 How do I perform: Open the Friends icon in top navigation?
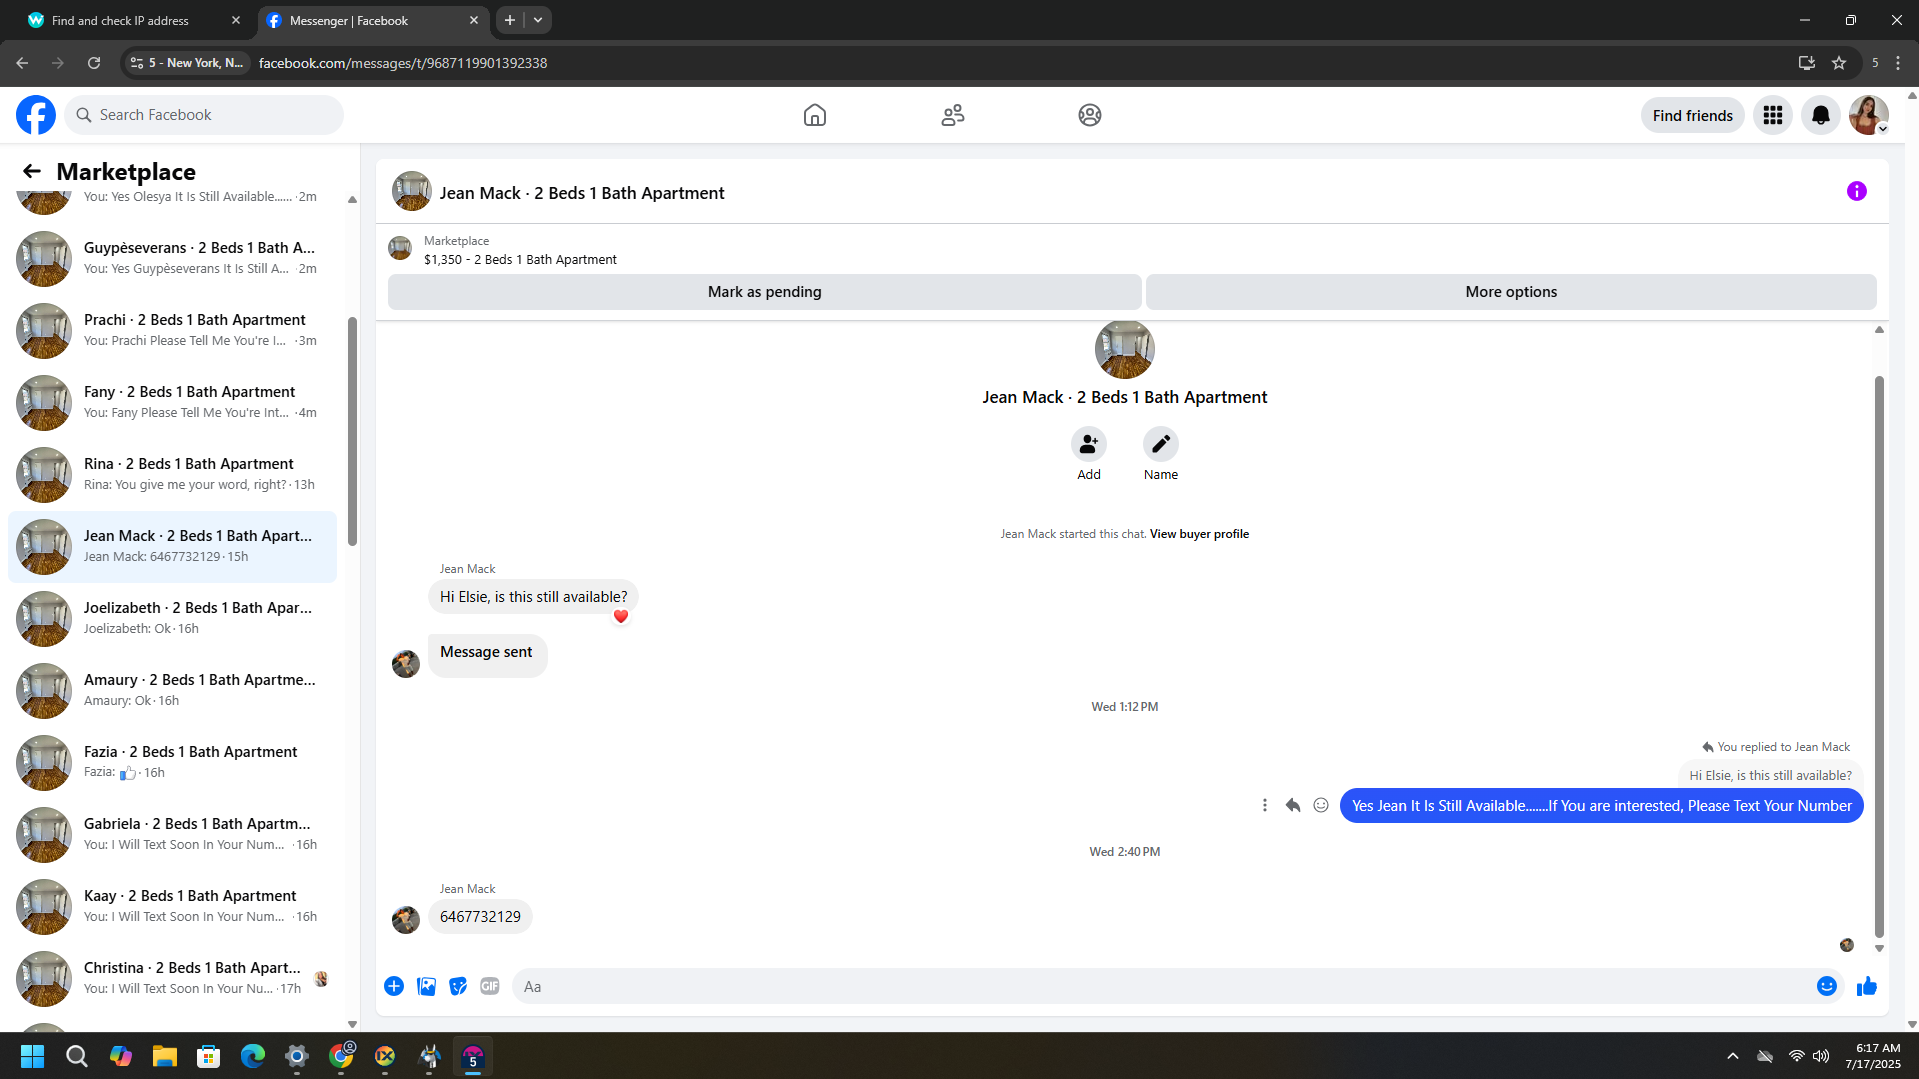click(x=953, y=115)
